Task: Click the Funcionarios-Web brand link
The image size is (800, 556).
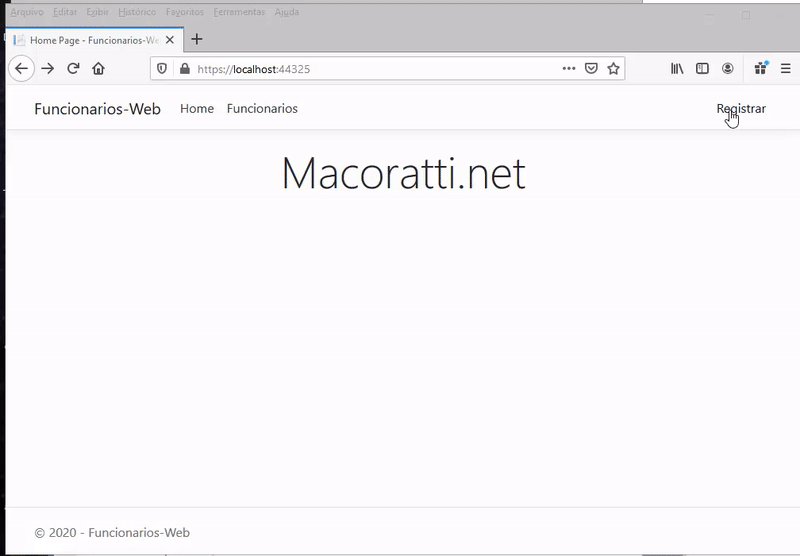Action: tap(97, 109)
